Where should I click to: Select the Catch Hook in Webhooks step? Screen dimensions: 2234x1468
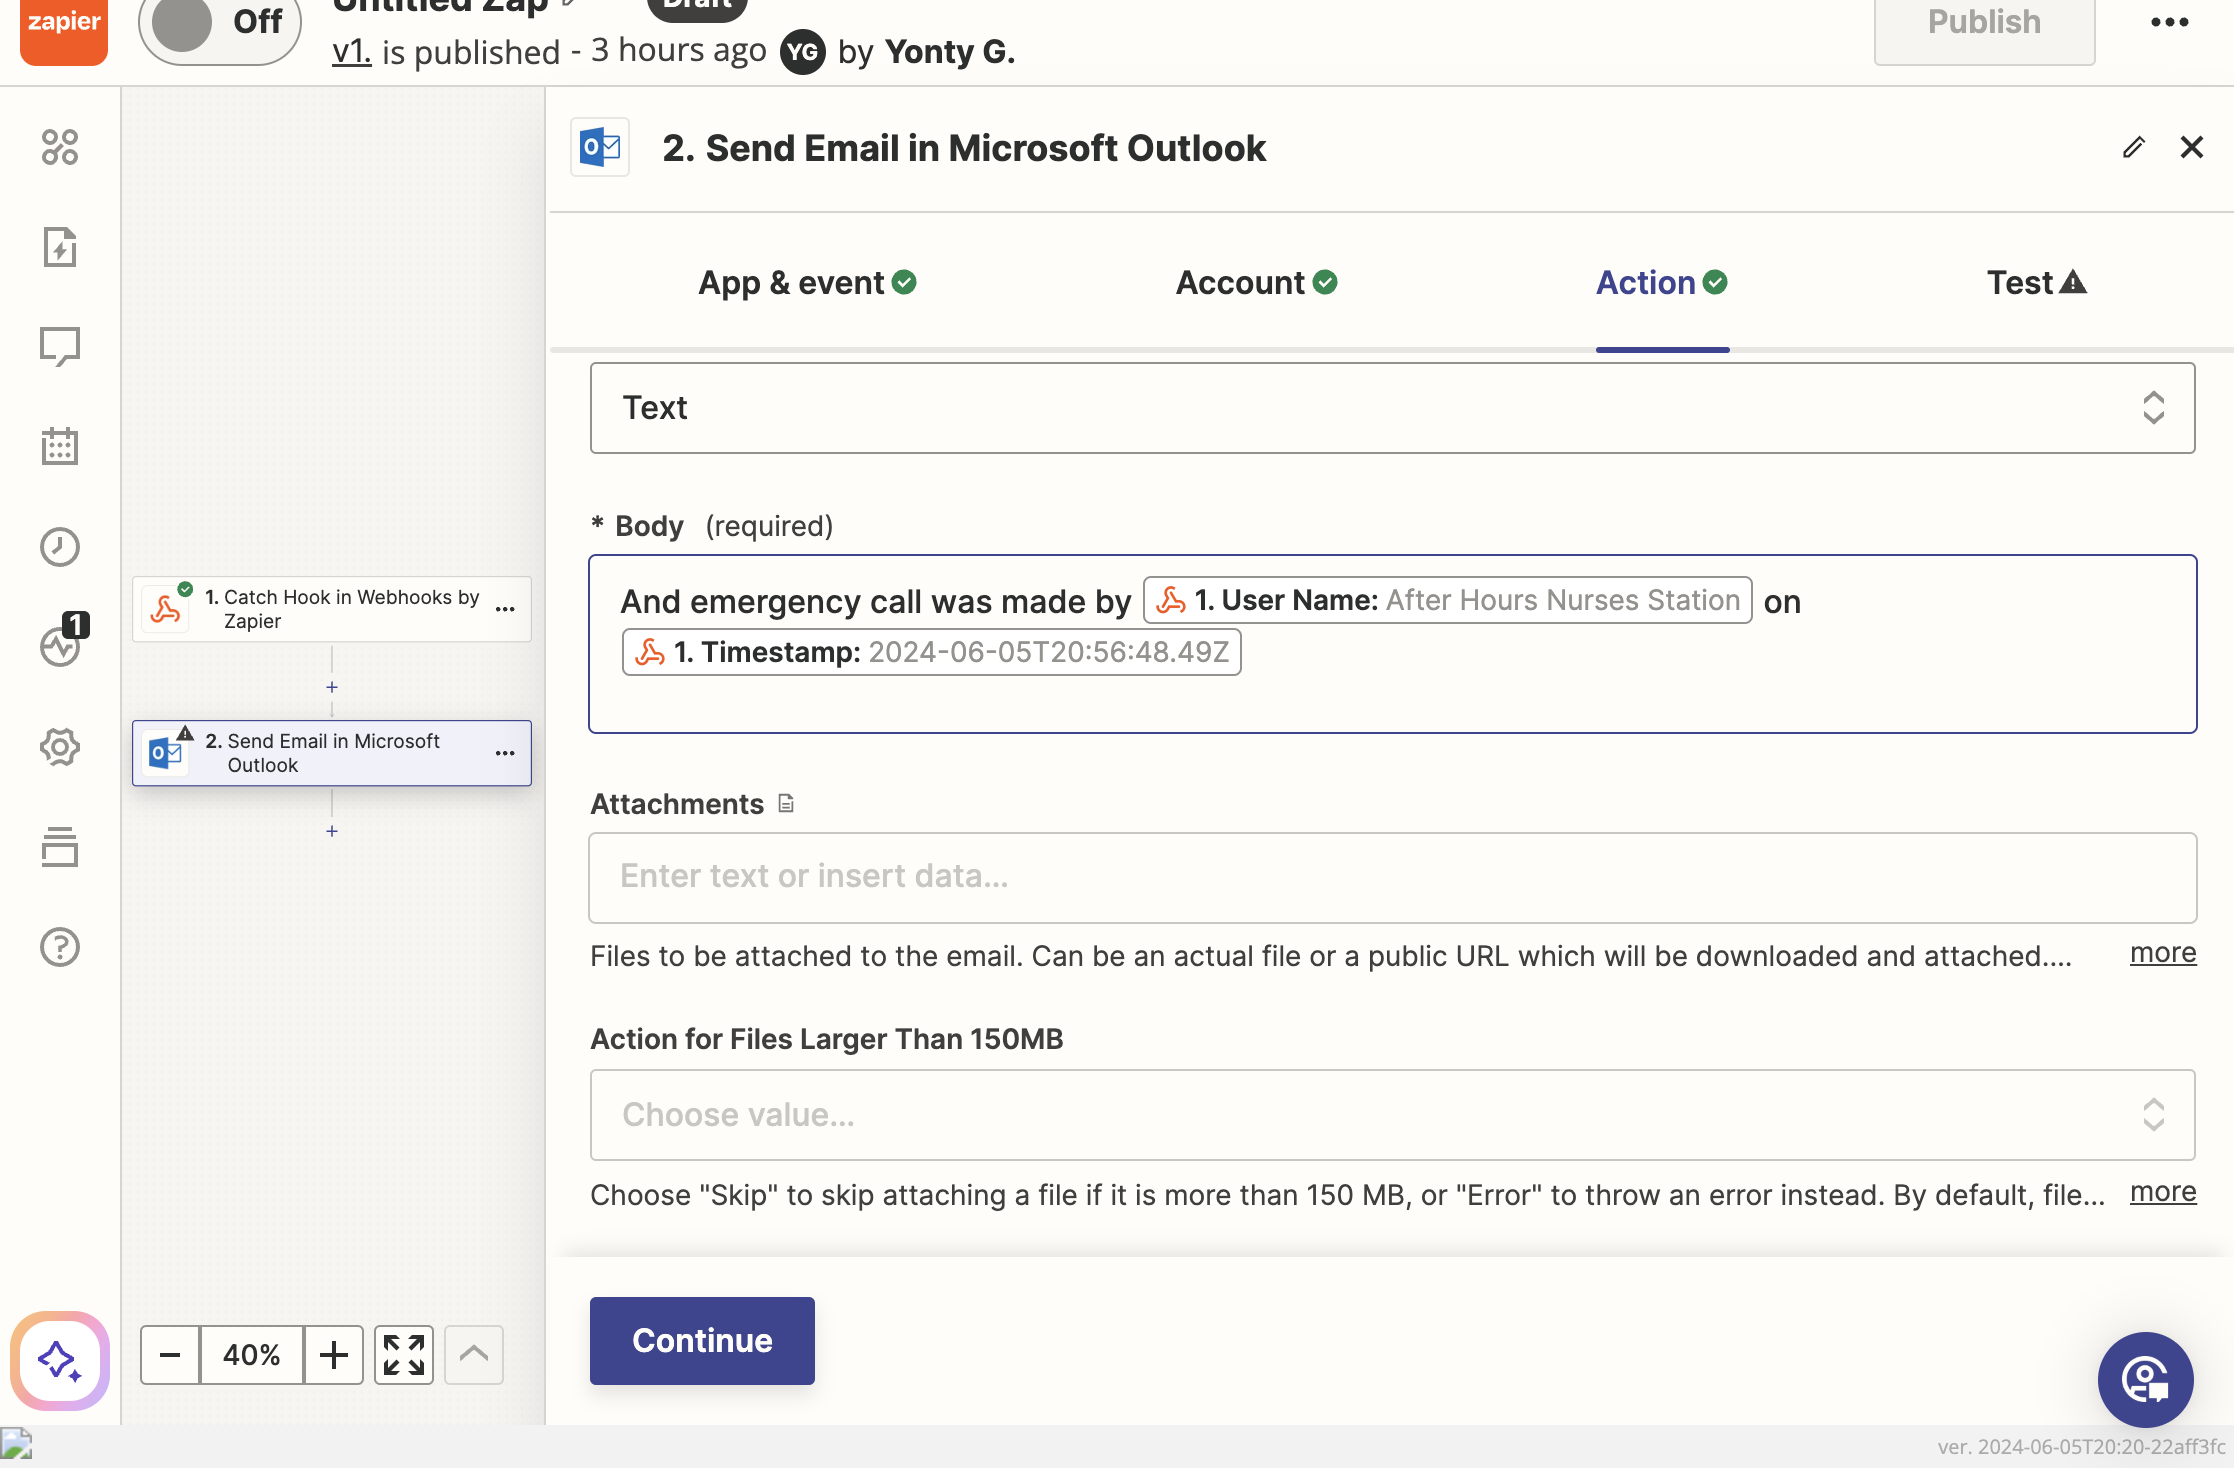(x=332, y=609)
